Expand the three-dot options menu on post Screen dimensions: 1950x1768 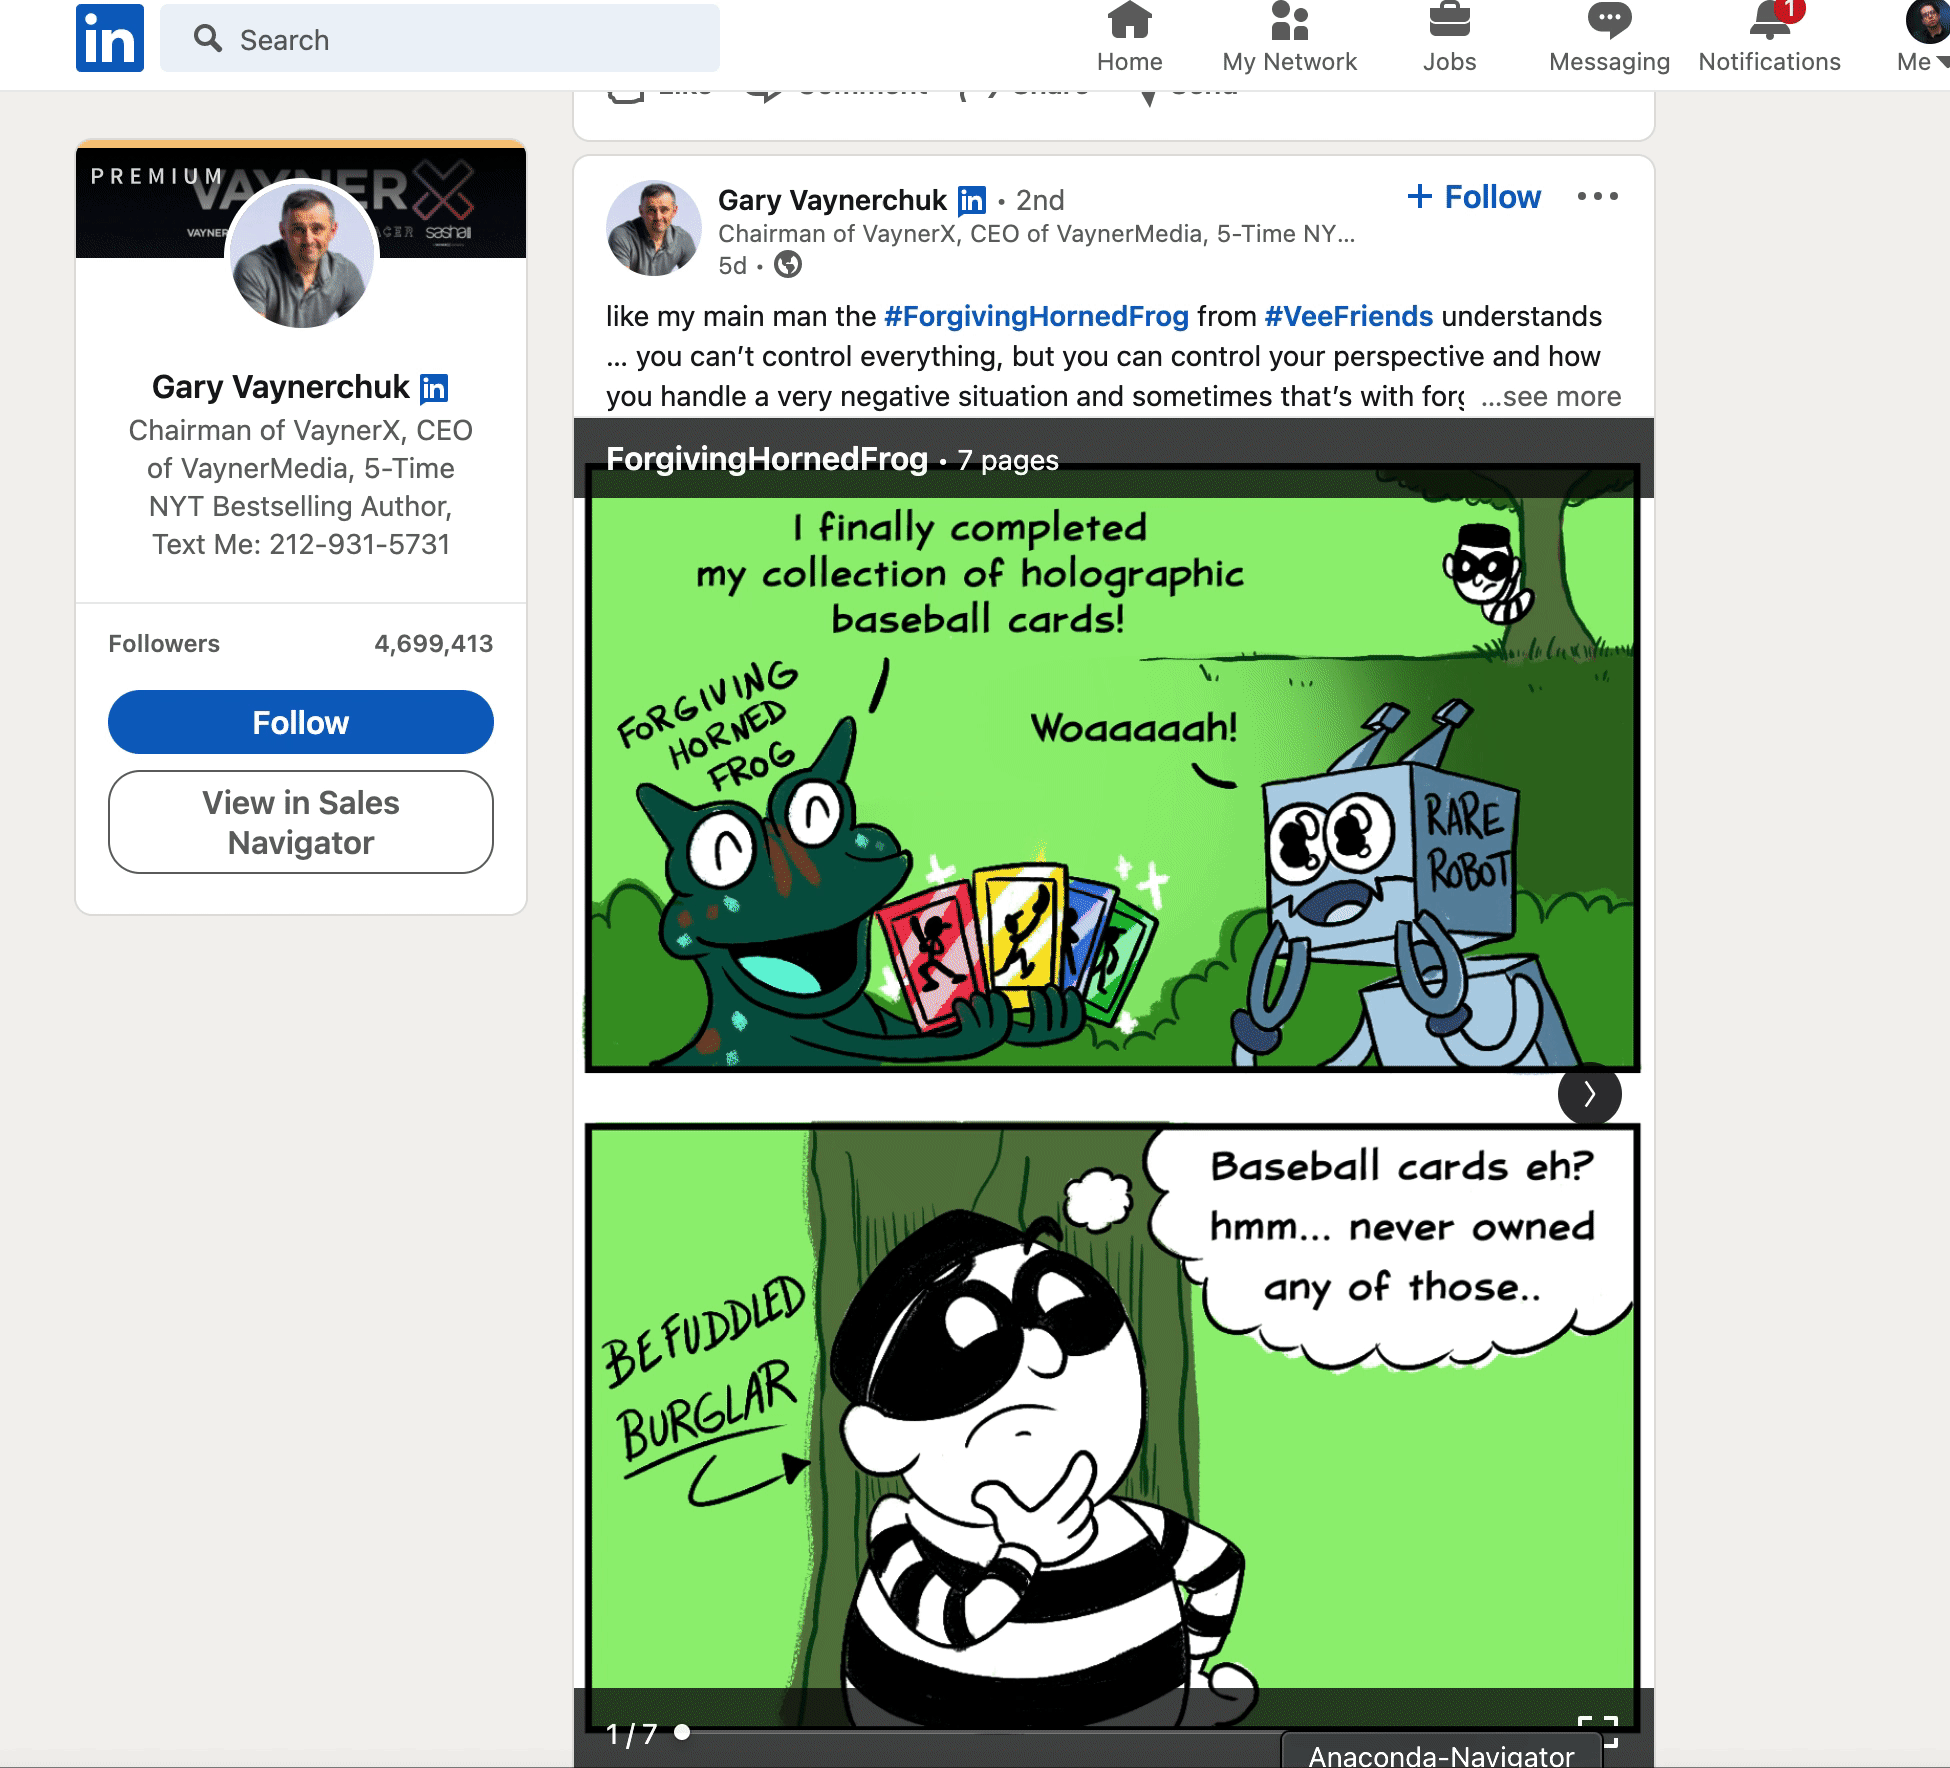click(1598, 197)
